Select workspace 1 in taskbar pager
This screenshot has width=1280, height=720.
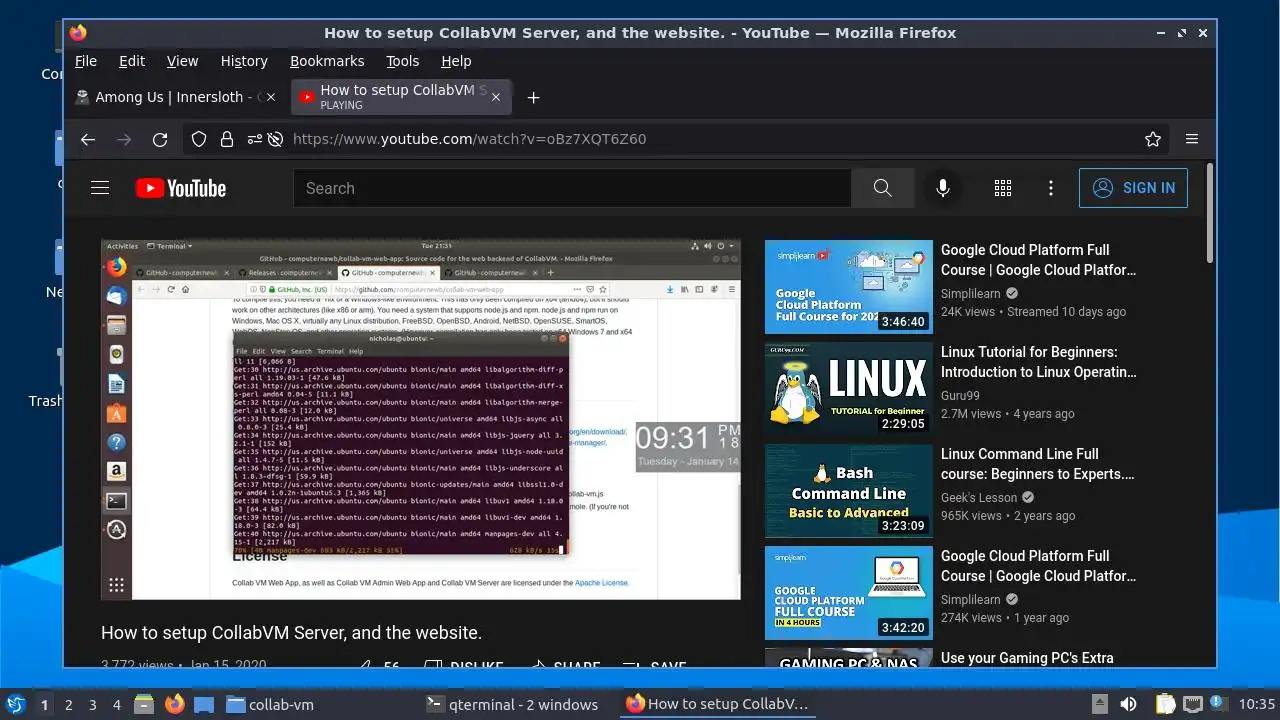point(44,704)
